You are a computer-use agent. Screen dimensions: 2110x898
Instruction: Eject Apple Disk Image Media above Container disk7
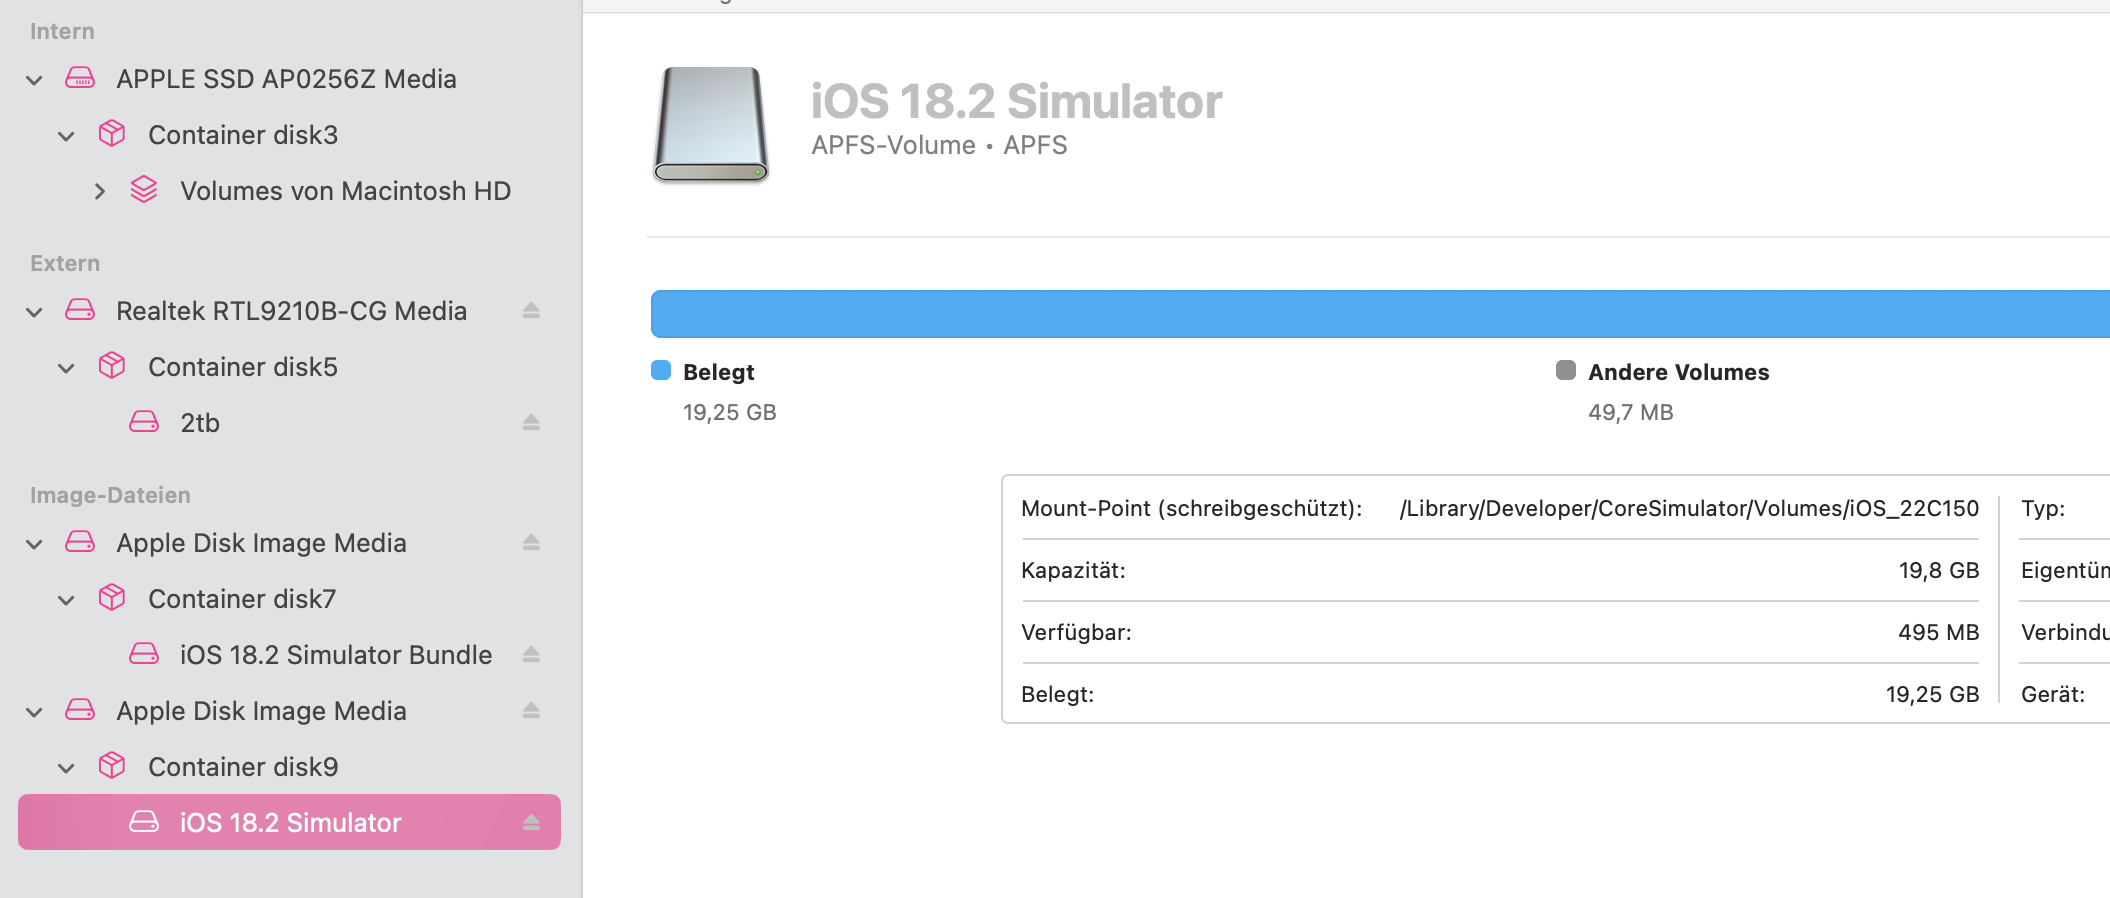(531, 543)
